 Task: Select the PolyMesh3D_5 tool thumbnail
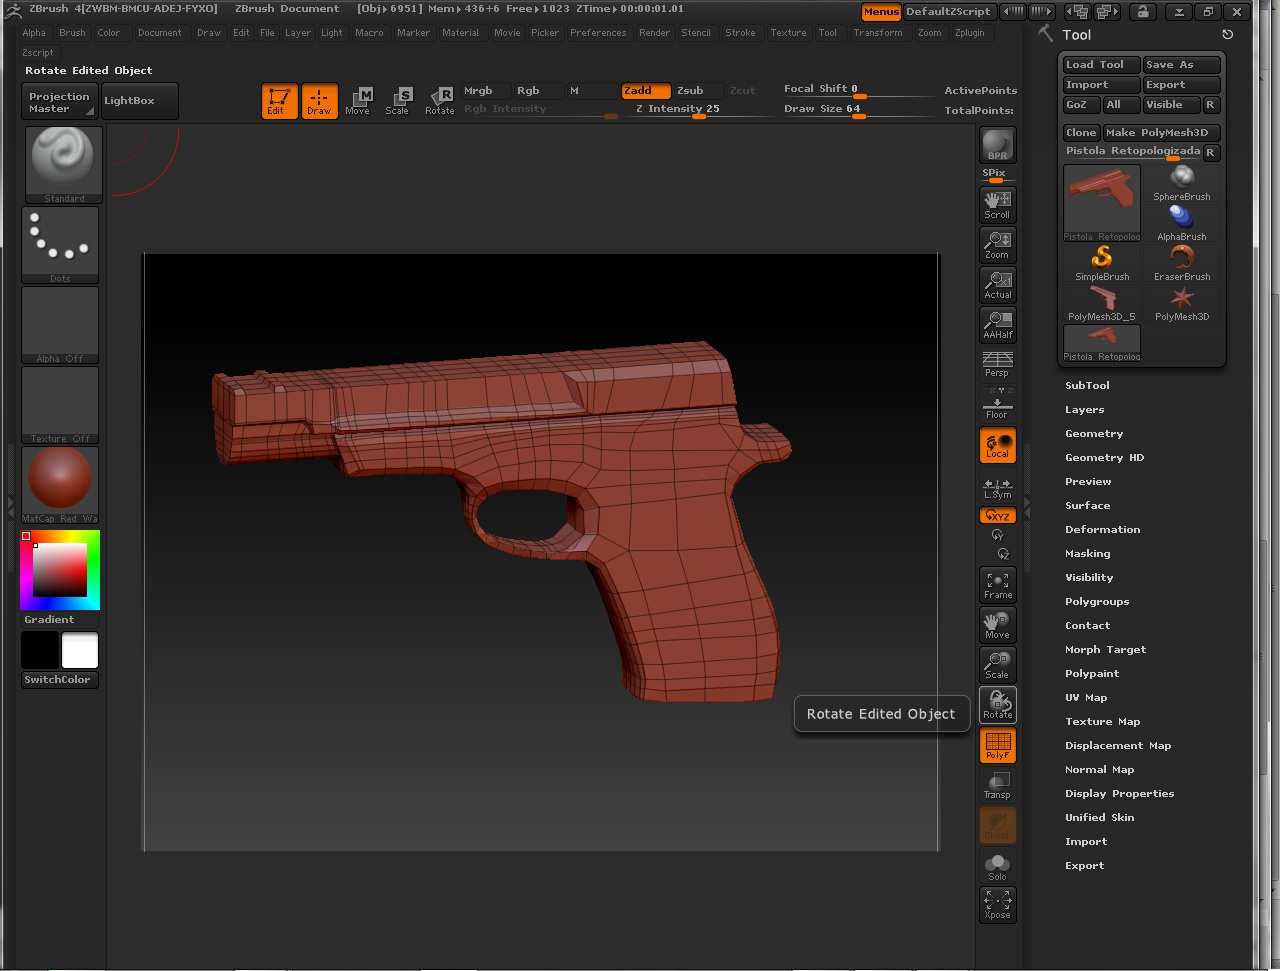pos(1101,296)
